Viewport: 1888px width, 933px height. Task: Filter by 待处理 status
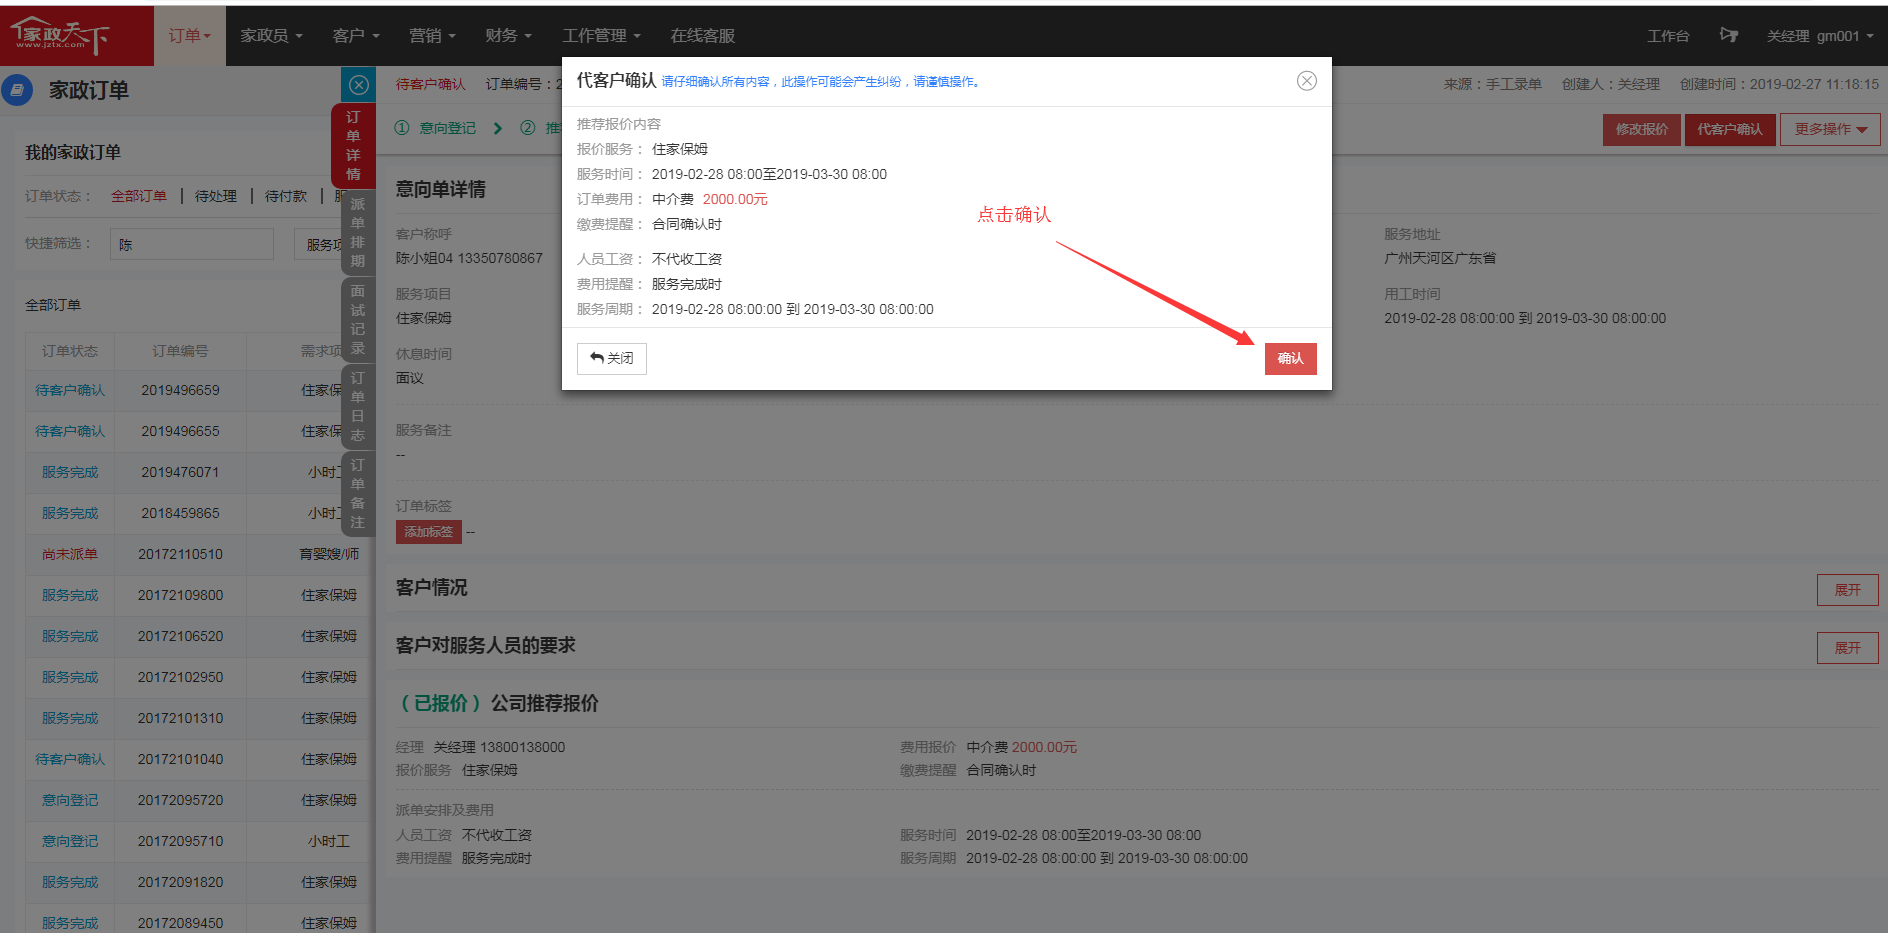[216, 196]
